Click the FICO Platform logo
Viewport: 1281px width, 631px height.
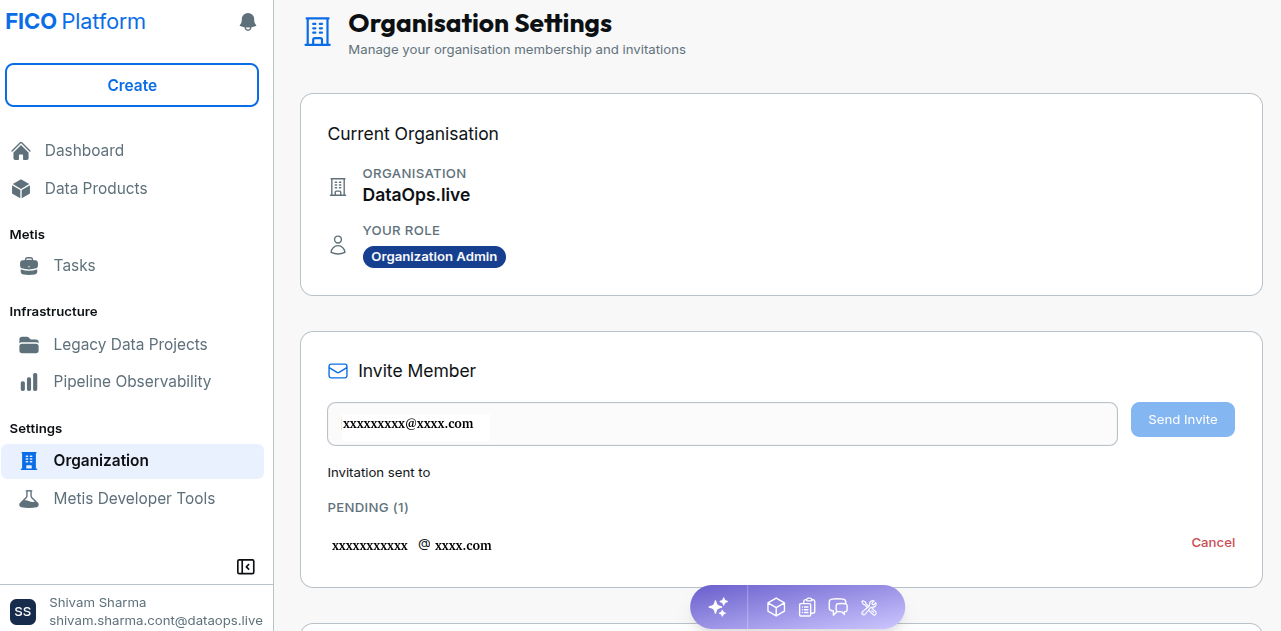[x=76, y=22]
